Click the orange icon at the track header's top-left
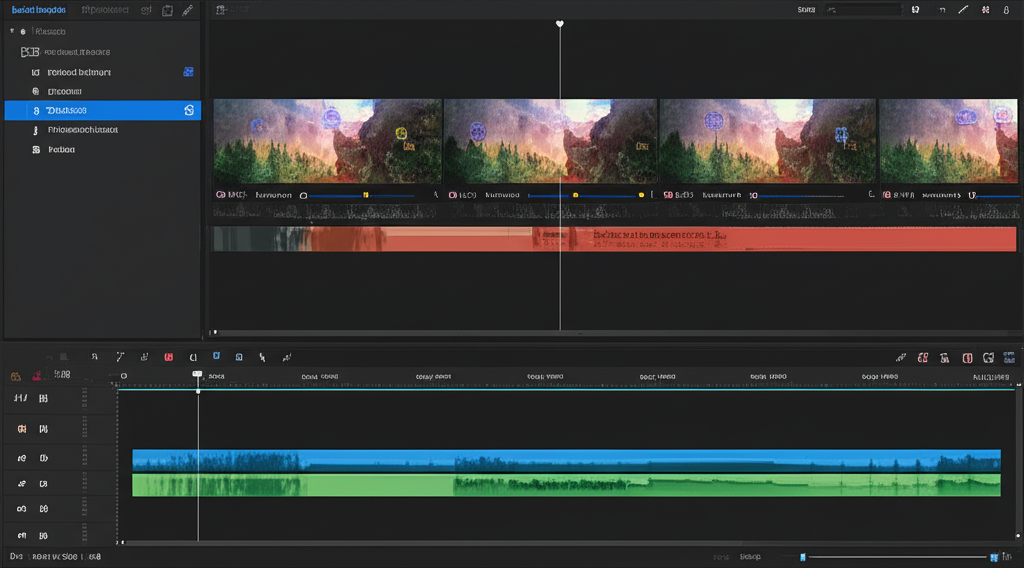Image resolution: width=1024 pixels, height=568 pixels. [x=16, y=377]
